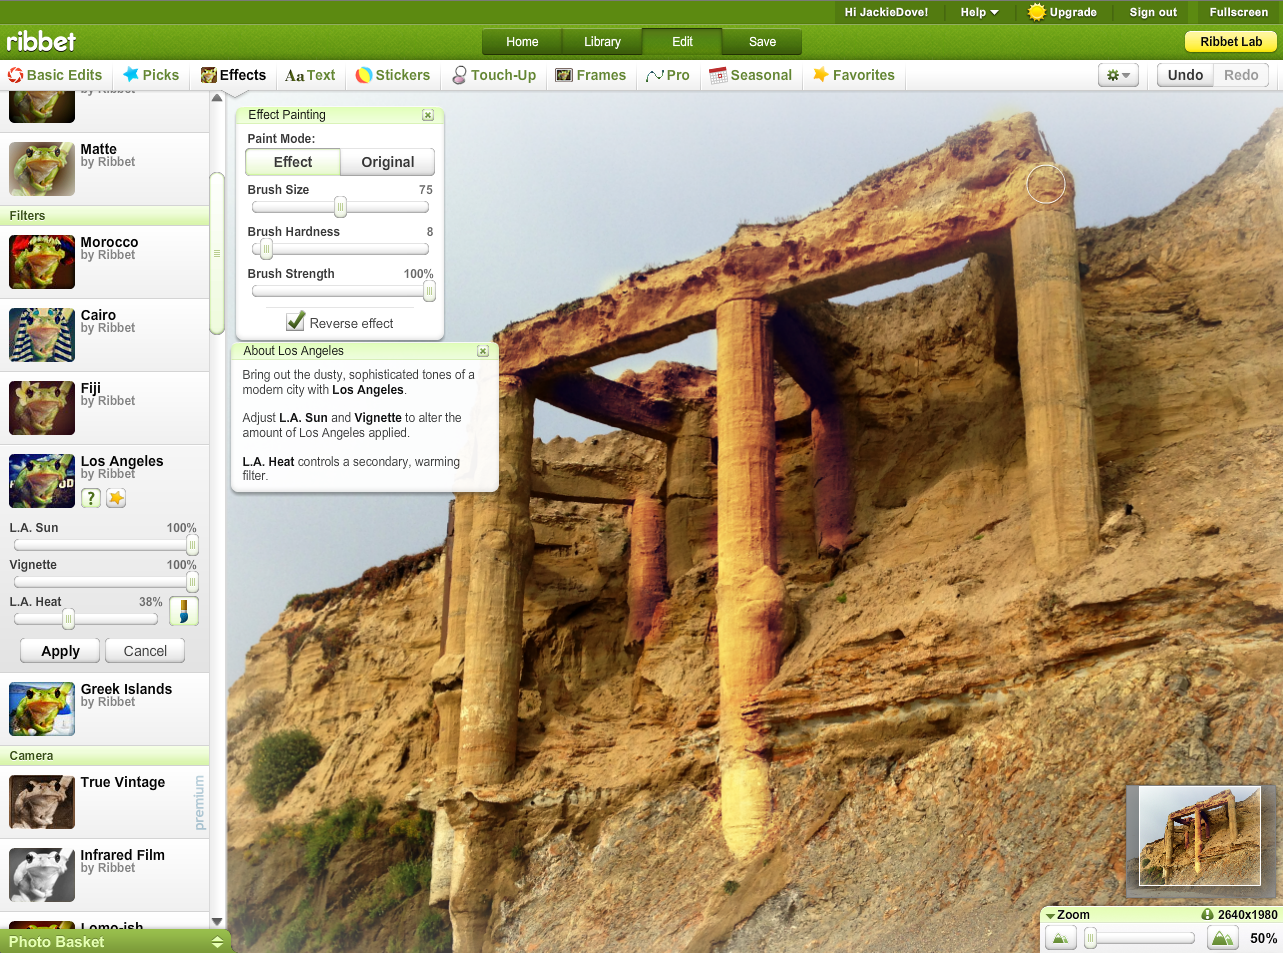Open the Favorites tab
Screen dimensions: 1283x953
854,75
